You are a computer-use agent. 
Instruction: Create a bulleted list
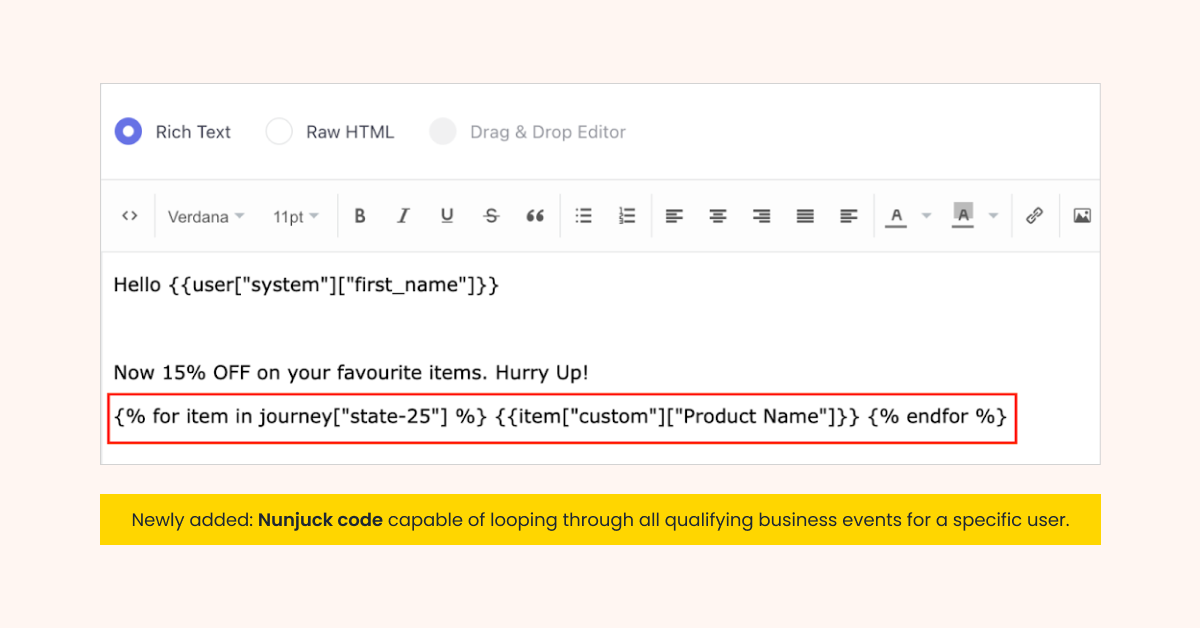coord(584,216)
